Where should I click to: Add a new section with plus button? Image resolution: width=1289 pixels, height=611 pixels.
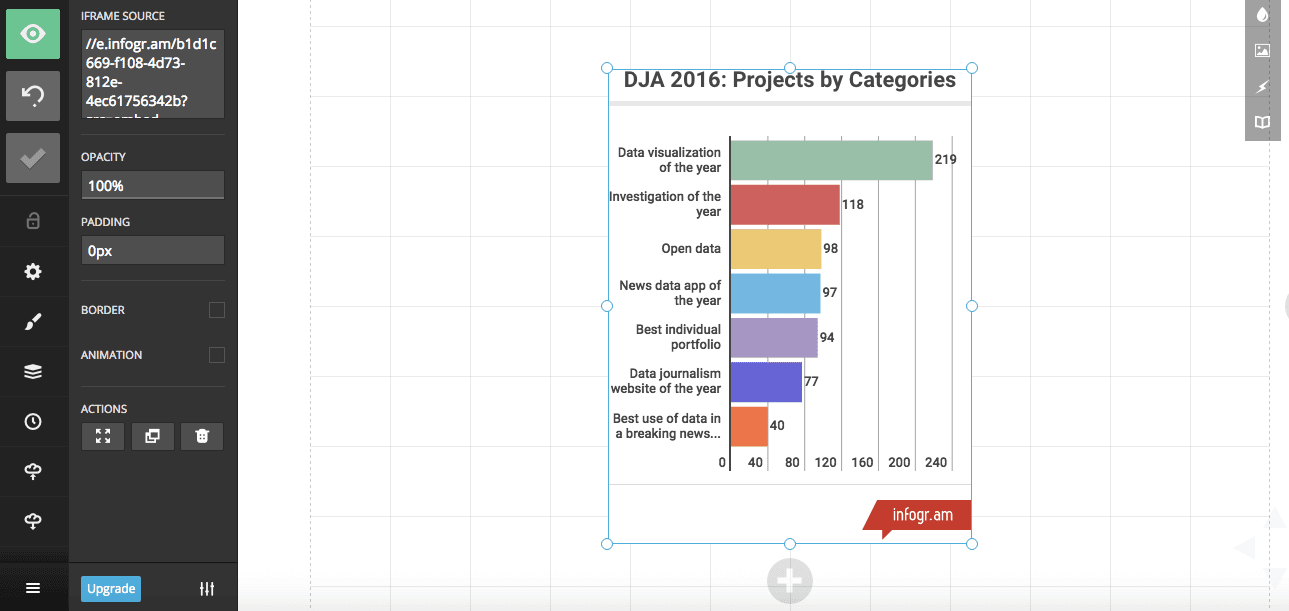pyautogui.click(x=790, y=581)
